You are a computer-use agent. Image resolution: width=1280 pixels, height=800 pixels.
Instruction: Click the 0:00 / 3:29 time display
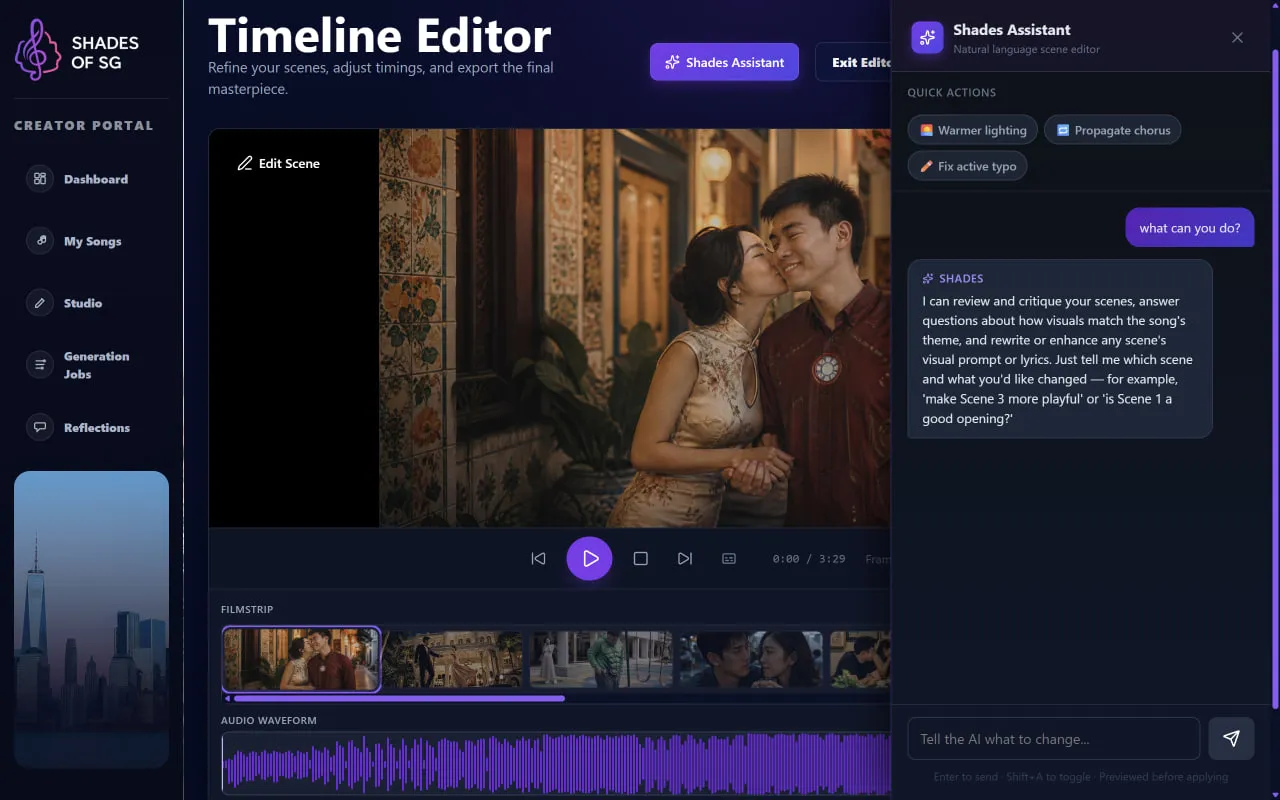[x=809, y=559]
